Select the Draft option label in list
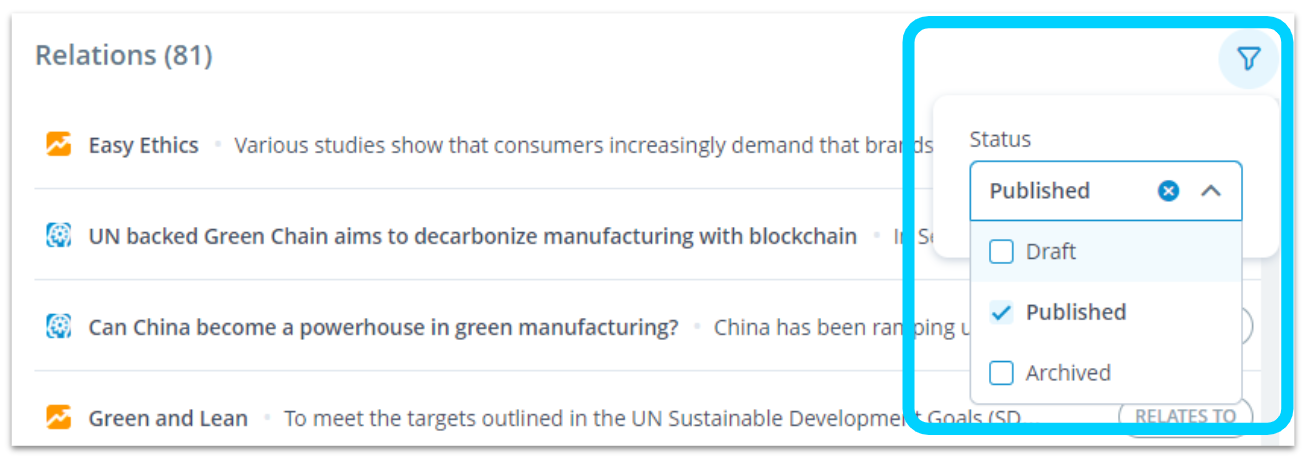This screenshot has height=460, width=1307. [x=1051, y=252]
